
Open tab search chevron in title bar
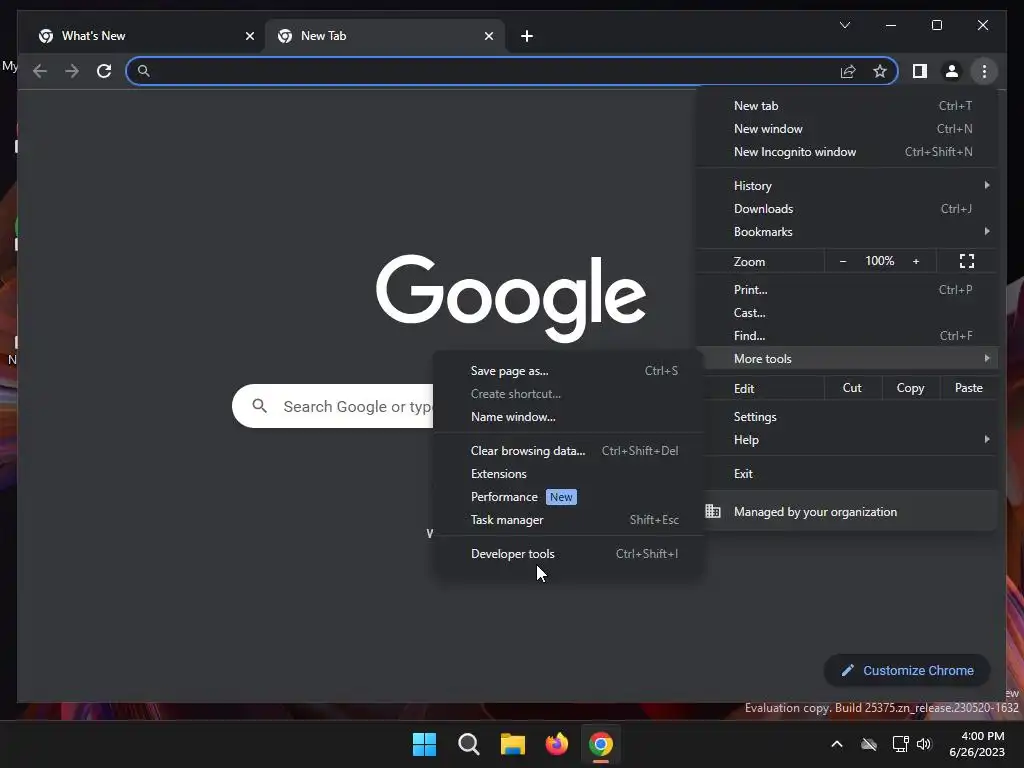point(844,25)
